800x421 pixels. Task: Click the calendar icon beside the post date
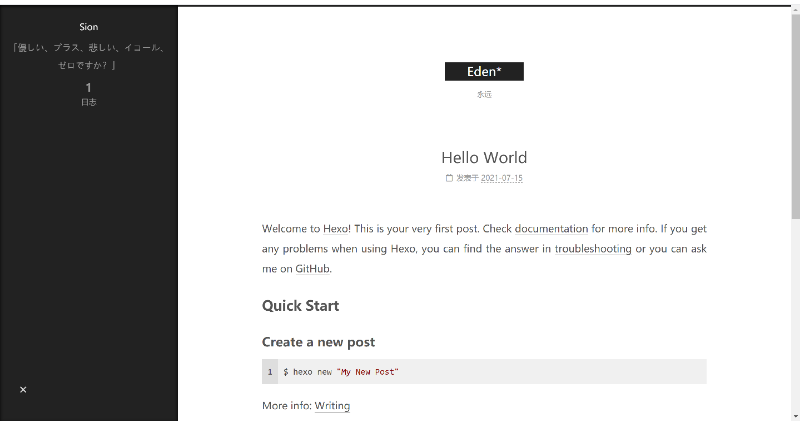coord(449,178)
